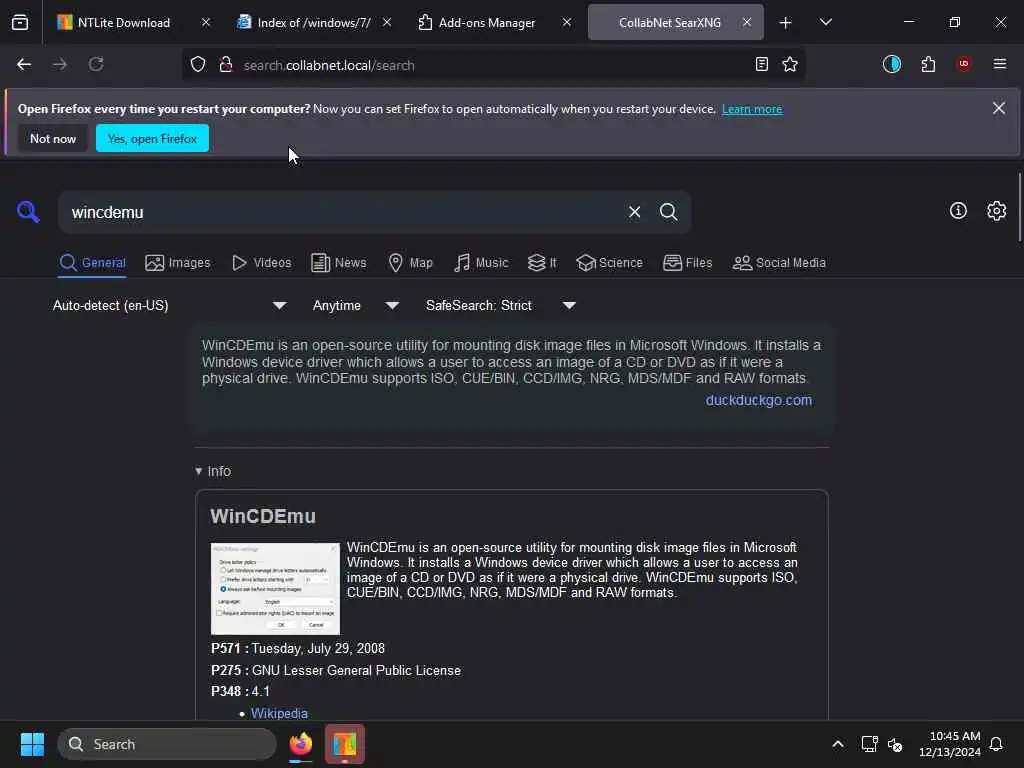Open uBlock Origin toolbar icon
Screen dimensions: 1024x768
(x=964, y=64)
